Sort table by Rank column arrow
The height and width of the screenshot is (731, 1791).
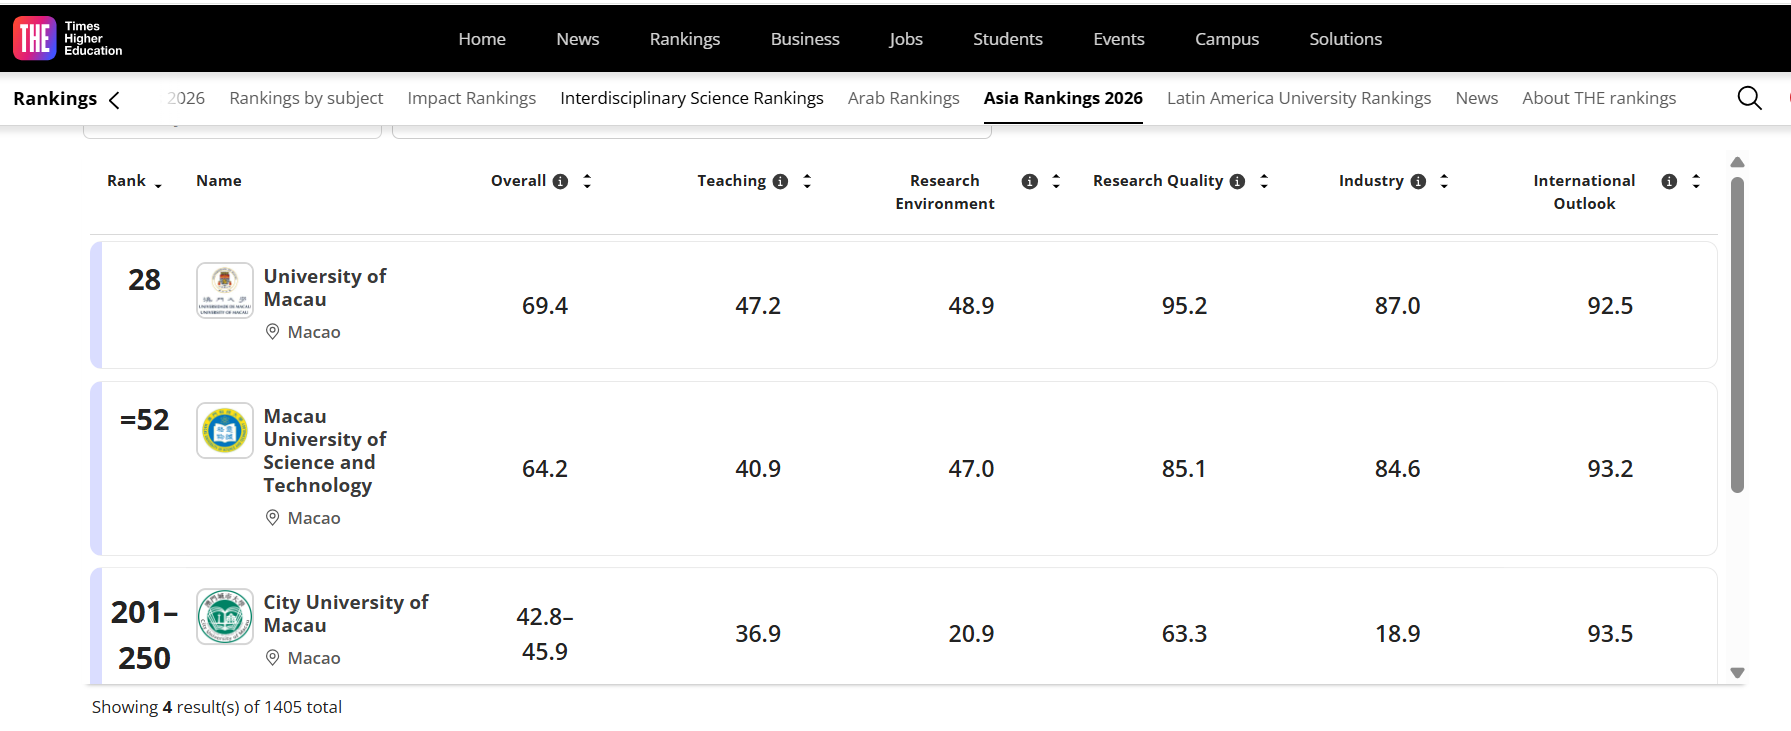pyautogui.click(x=158, y=183)
